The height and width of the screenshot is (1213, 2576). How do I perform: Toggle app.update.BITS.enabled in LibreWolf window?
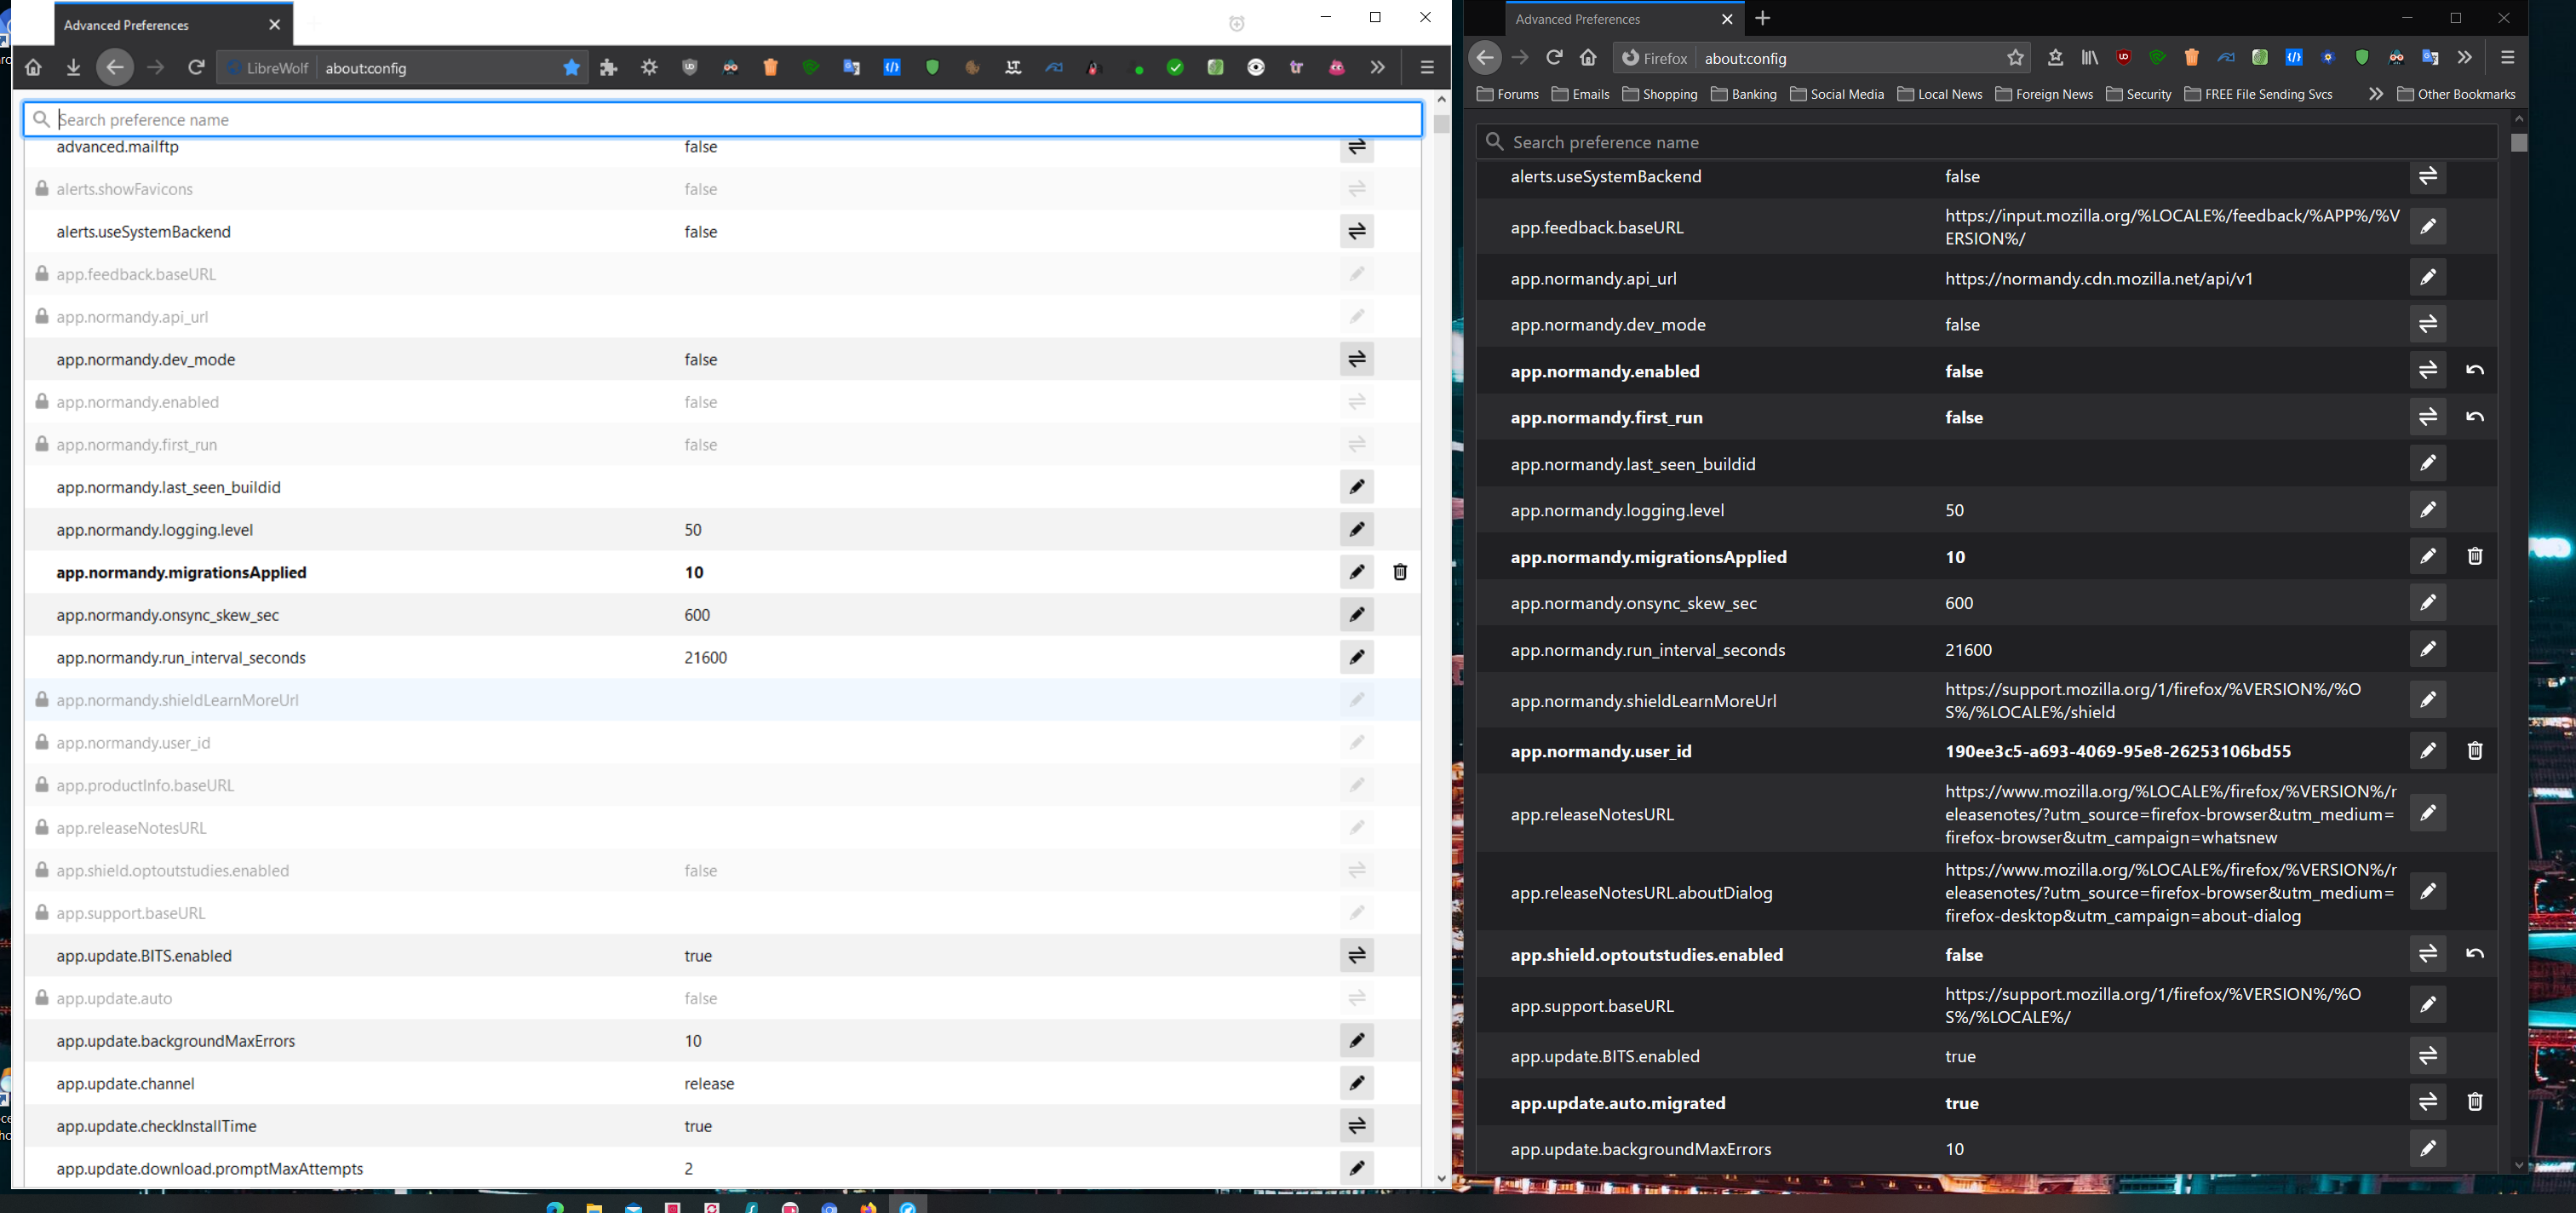coord(1356,956)
